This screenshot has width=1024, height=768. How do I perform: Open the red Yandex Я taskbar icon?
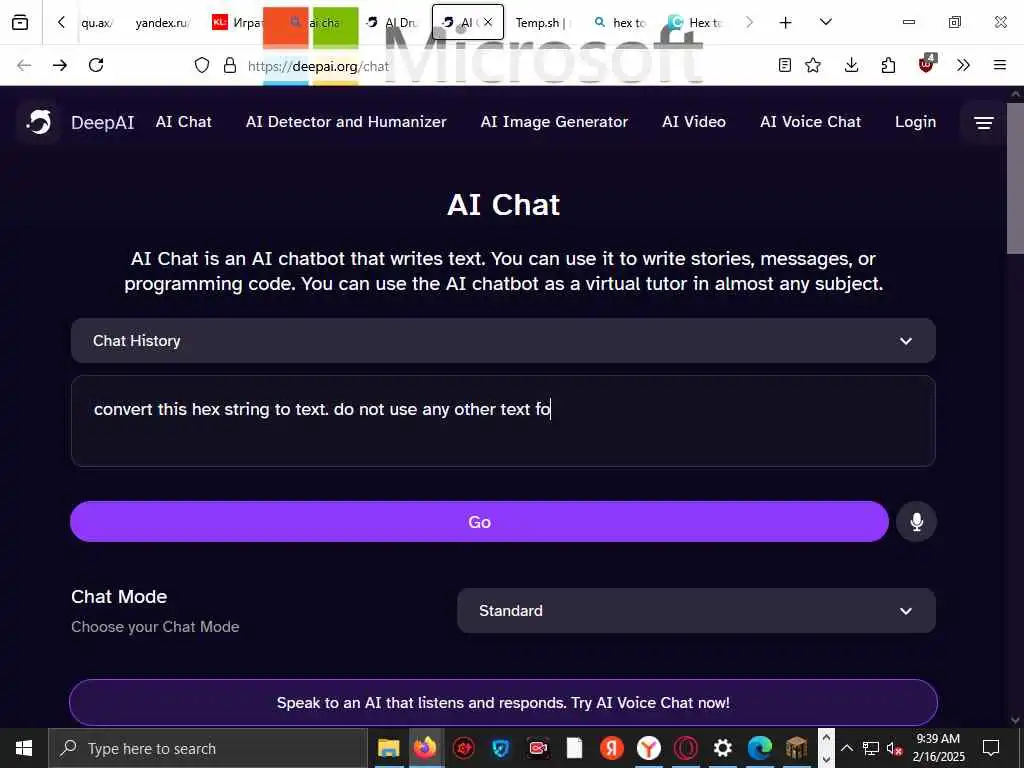pos(611,748)
